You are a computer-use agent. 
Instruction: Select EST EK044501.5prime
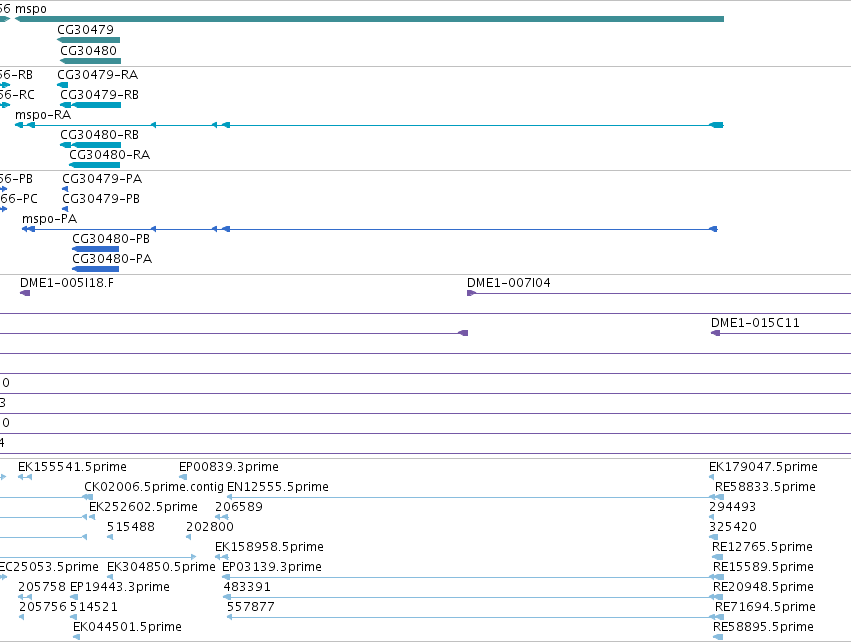(128, 627)
